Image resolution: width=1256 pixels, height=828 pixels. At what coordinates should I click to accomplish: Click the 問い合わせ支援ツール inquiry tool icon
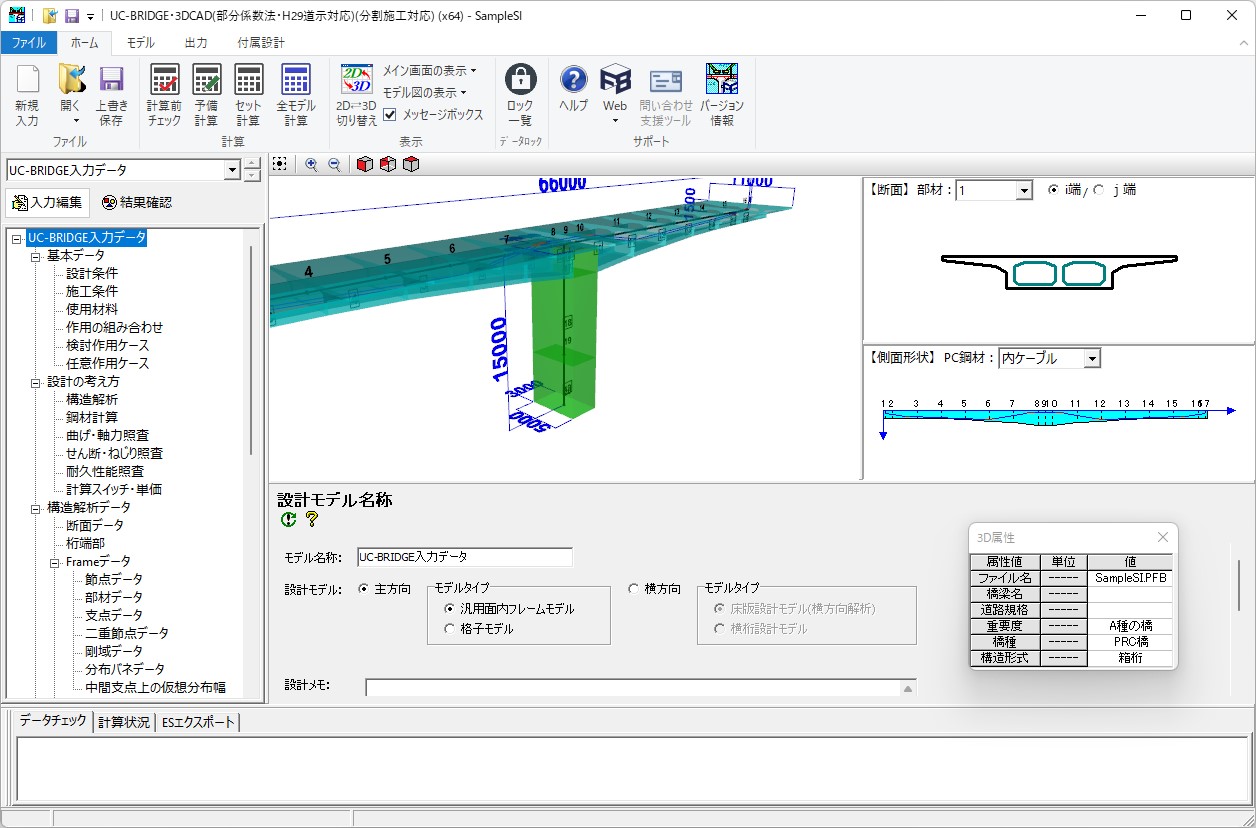click(x=666, y=95)
